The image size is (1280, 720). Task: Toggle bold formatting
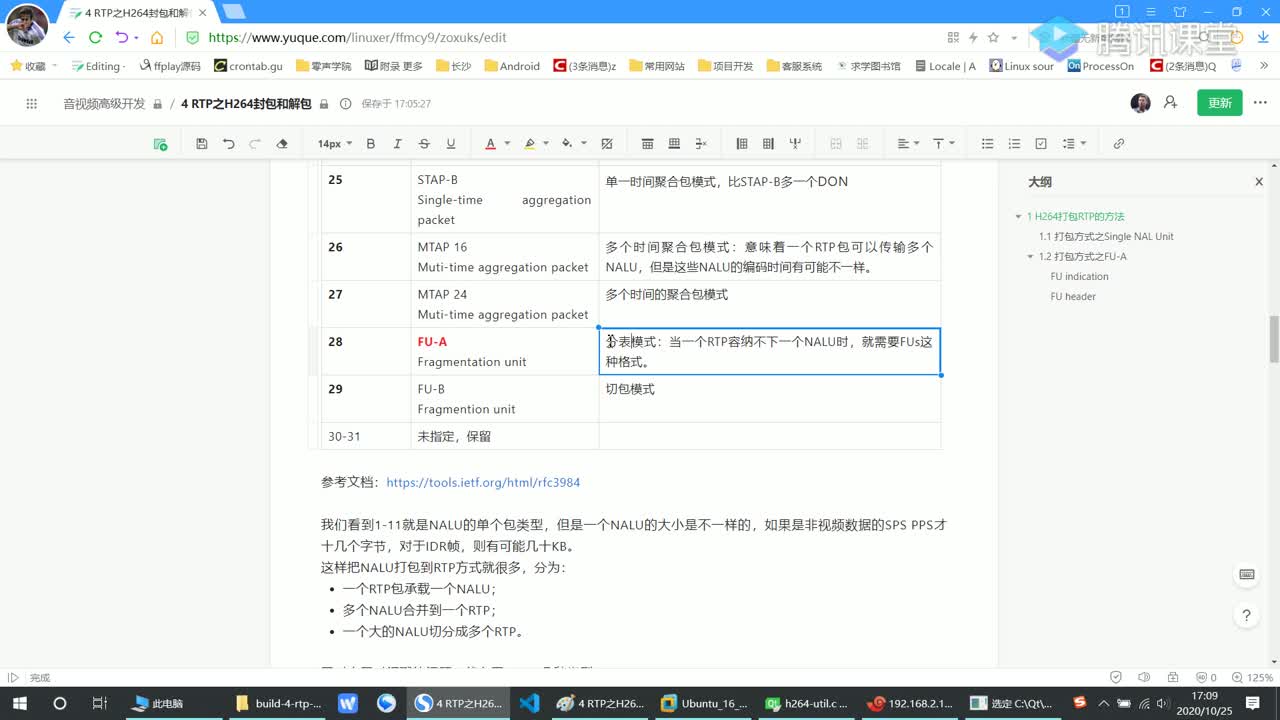point(370,144)
